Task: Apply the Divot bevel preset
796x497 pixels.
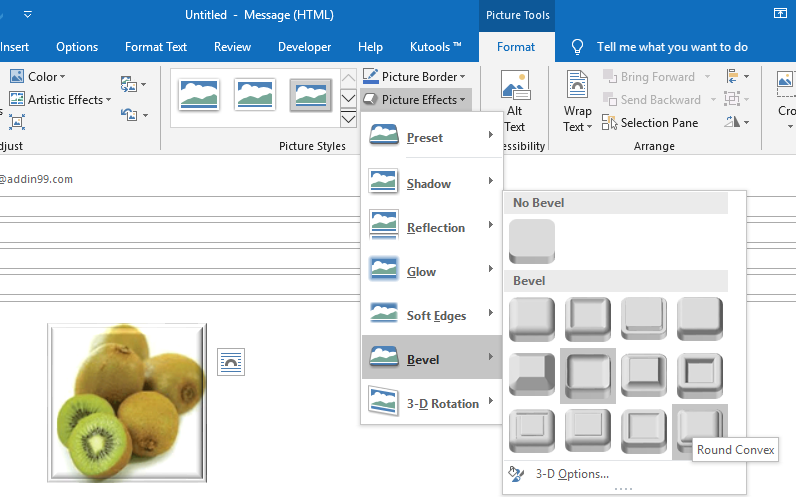Action: [532, 432]
